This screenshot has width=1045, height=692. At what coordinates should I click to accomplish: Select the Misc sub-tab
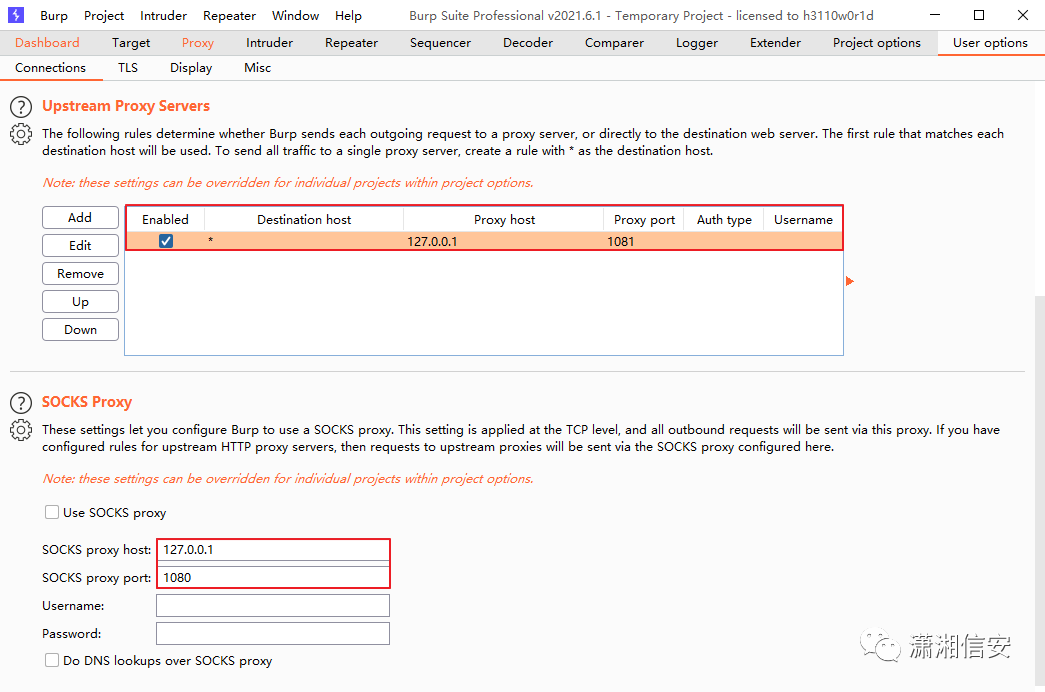257,68
